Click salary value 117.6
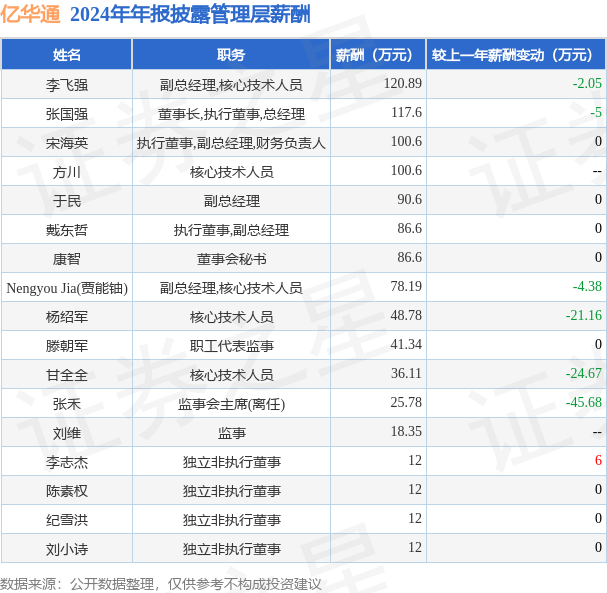The image size is (607, 593). 406,112
